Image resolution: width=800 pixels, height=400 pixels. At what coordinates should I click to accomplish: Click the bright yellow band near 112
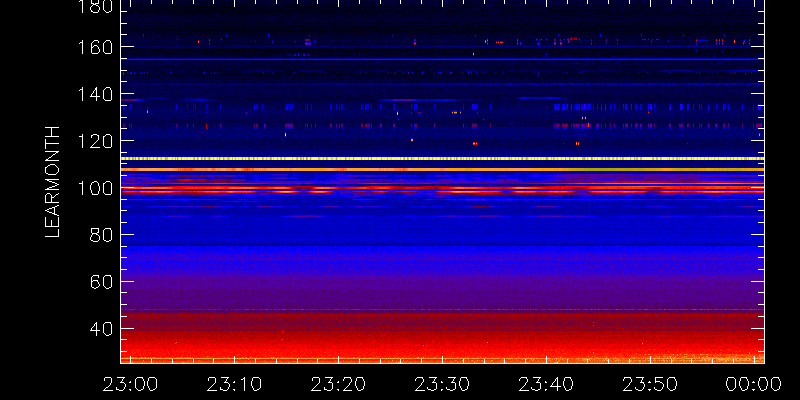(x=442, y=159)
